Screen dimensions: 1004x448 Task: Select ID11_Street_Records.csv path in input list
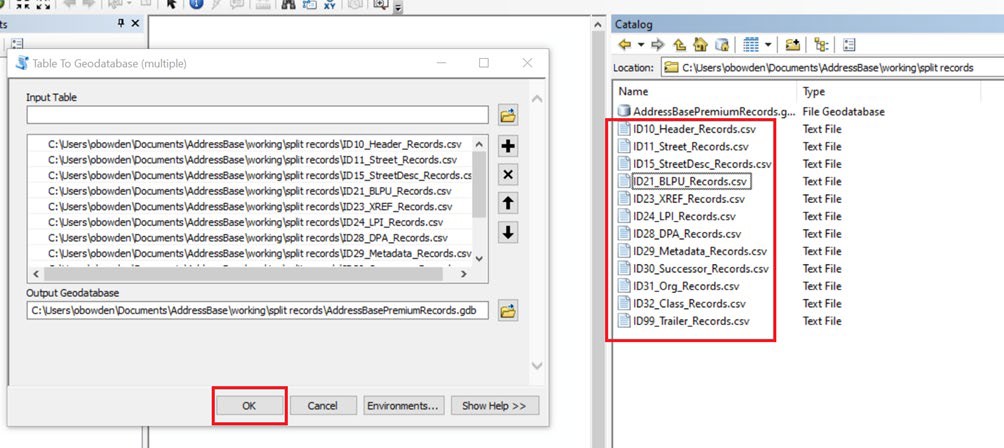(252, 159)
